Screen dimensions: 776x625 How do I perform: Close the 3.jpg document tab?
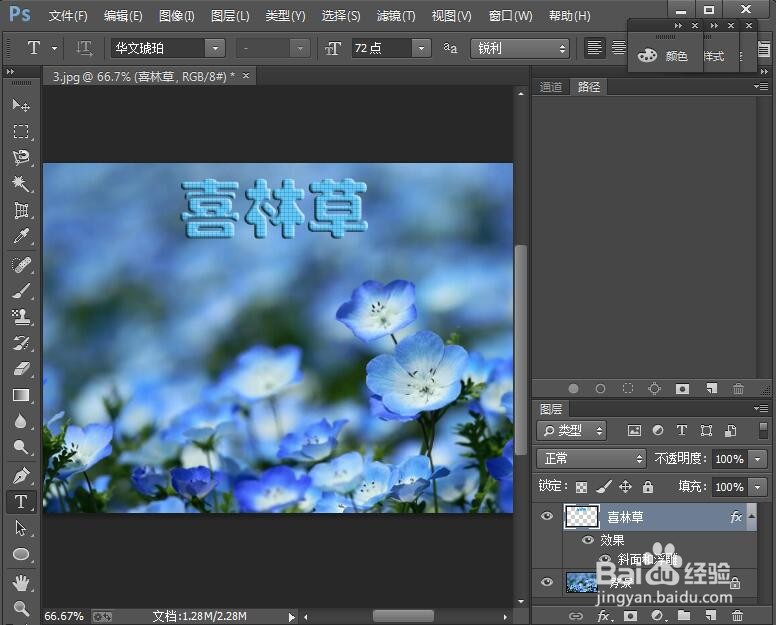246,76
